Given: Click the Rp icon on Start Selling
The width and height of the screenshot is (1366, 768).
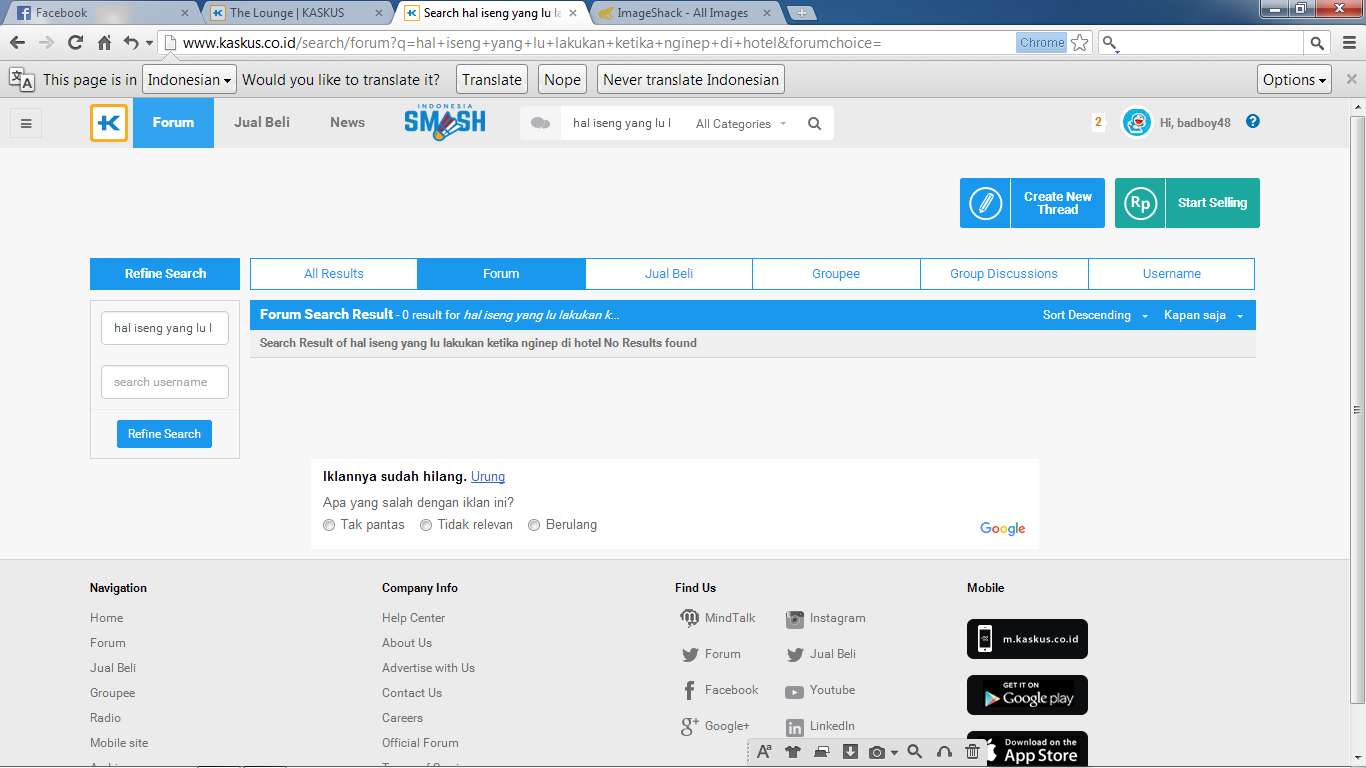Looking at the screenshot, I should click(x=1140, y=203).
